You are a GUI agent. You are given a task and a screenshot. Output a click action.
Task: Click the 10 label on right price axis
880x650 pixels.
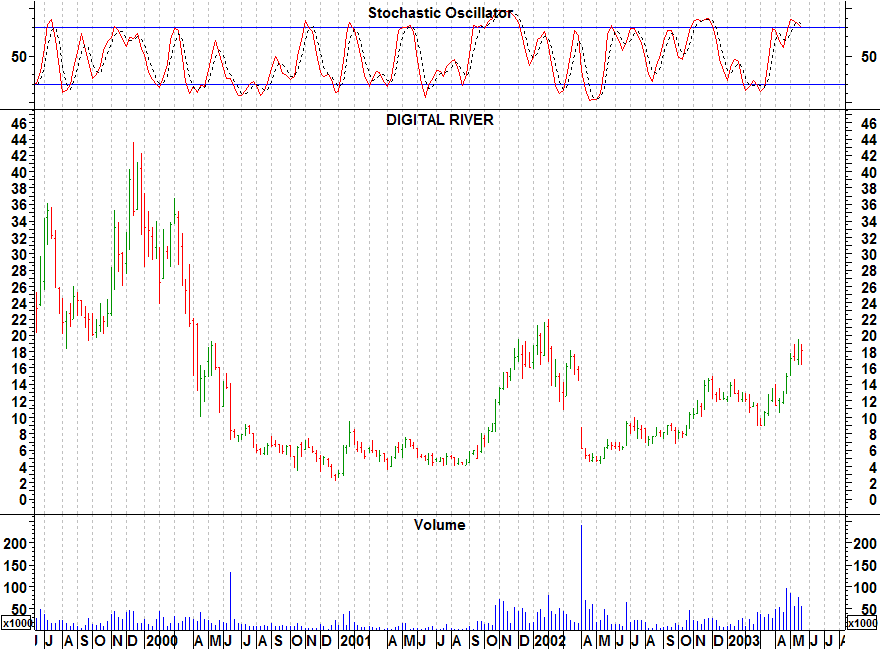click(x=868, y=418)
